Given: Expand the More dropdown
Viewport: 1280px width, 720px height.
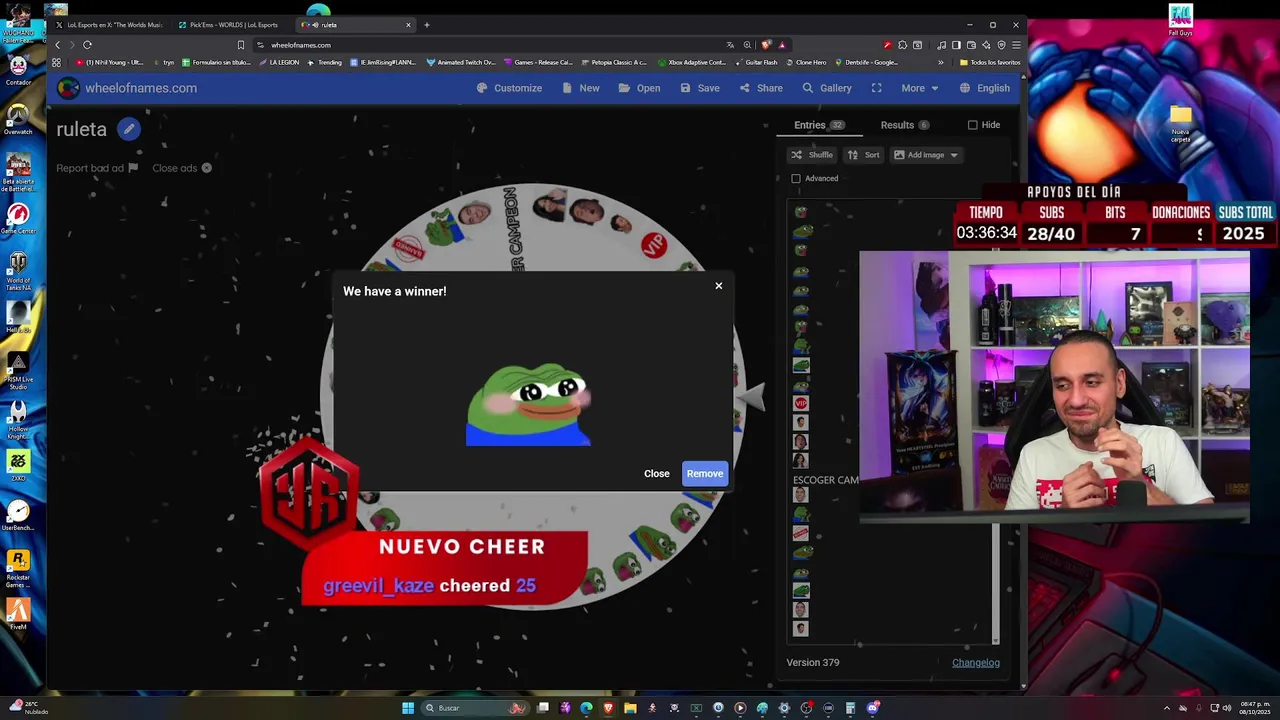Looking at the screenshot, I should (920, 88).
